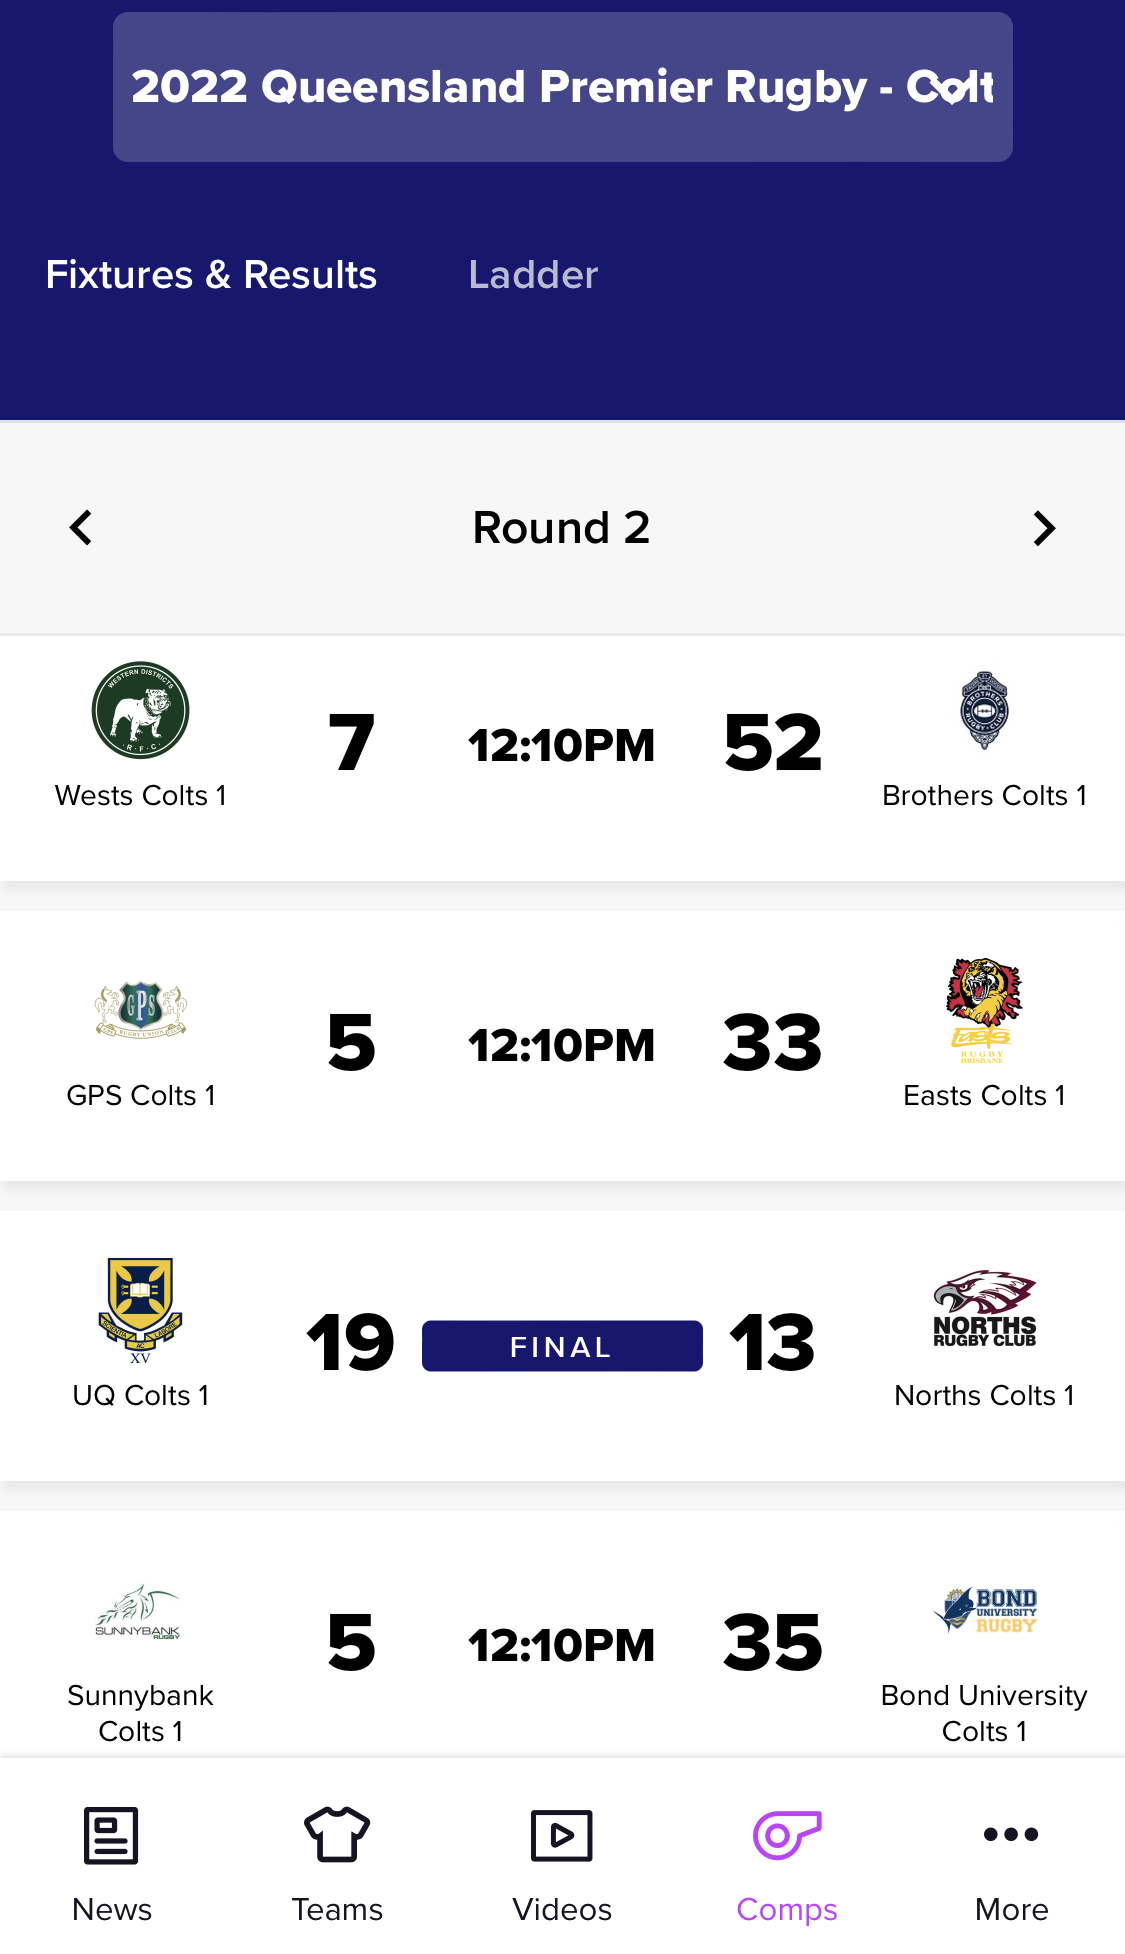Click the FINAL badge on the UQ match
This screenshot has width=1125, height=1954.
(562, 1346)
